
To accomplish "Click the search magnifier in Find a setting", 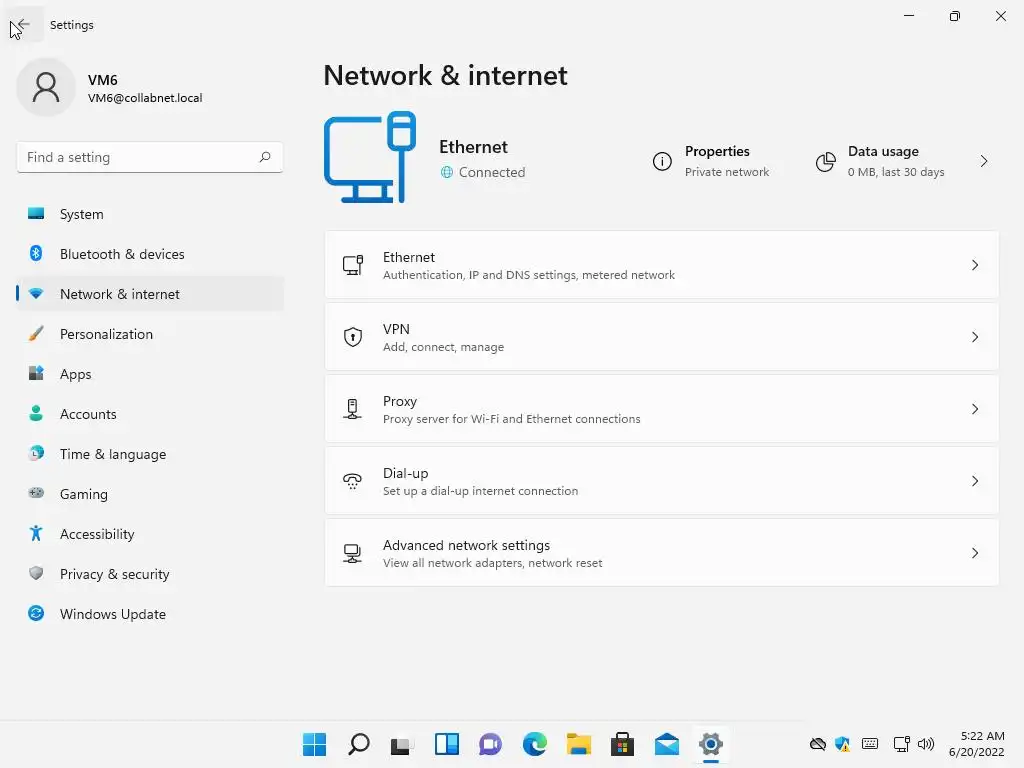I will [264, 157].
